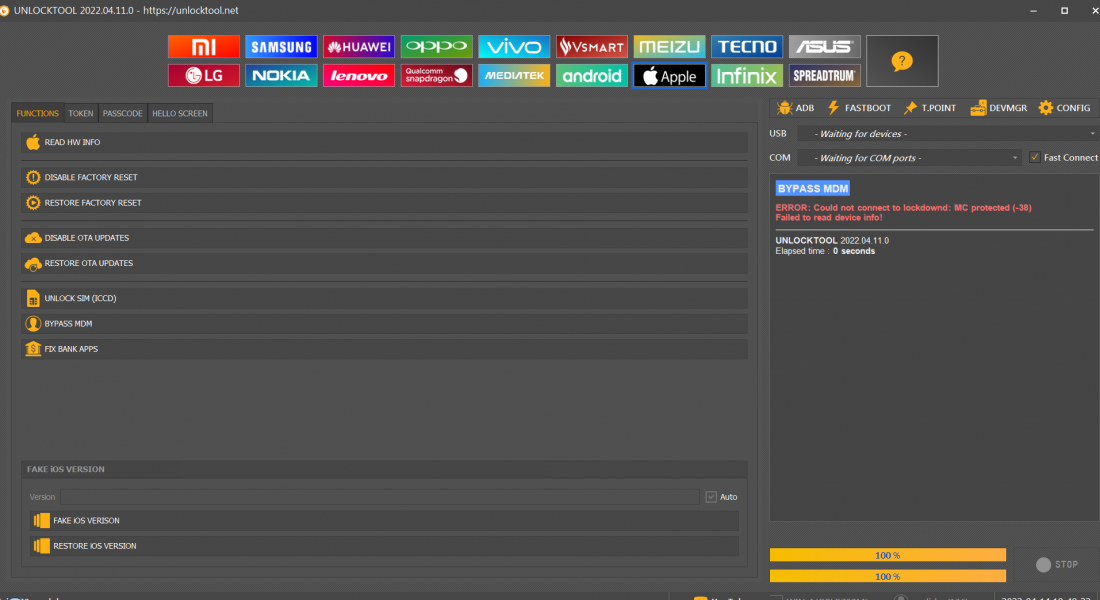Open the OPPO brand section
Viewport: 1100px width, 600px height.
436,46
